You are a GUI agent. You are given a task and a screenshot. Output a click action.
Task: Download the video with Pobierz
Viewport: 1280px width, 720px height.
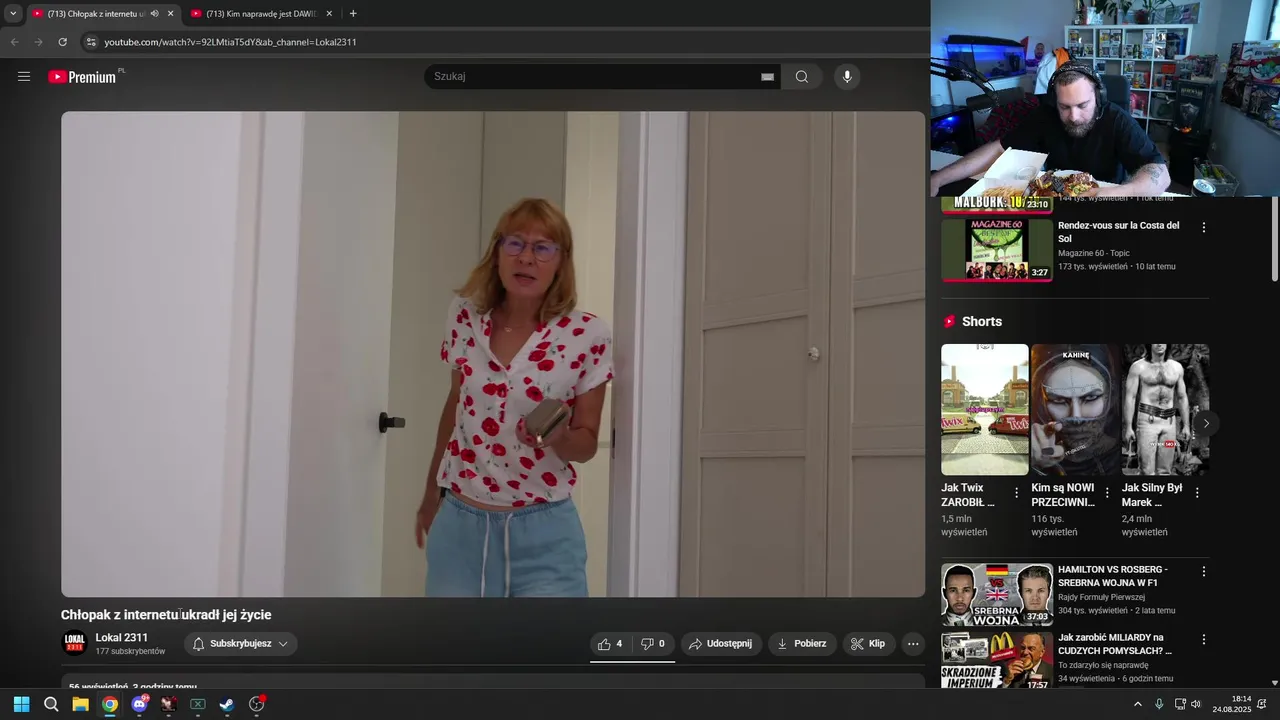tap(802, 644)
